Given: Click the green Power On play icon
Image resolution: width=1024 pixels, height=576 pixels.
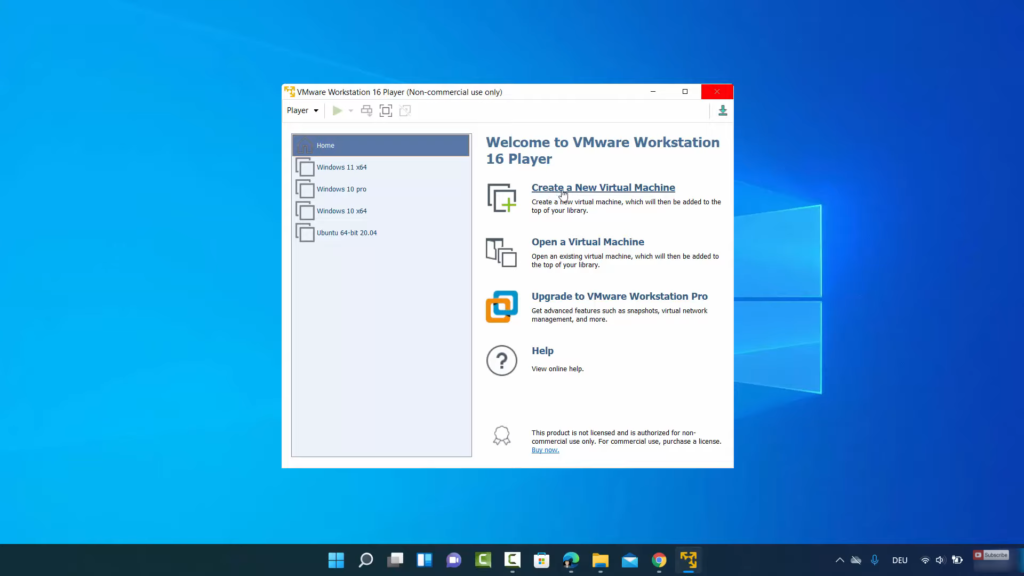Looking at the screenshot, I should coord(337,111).
